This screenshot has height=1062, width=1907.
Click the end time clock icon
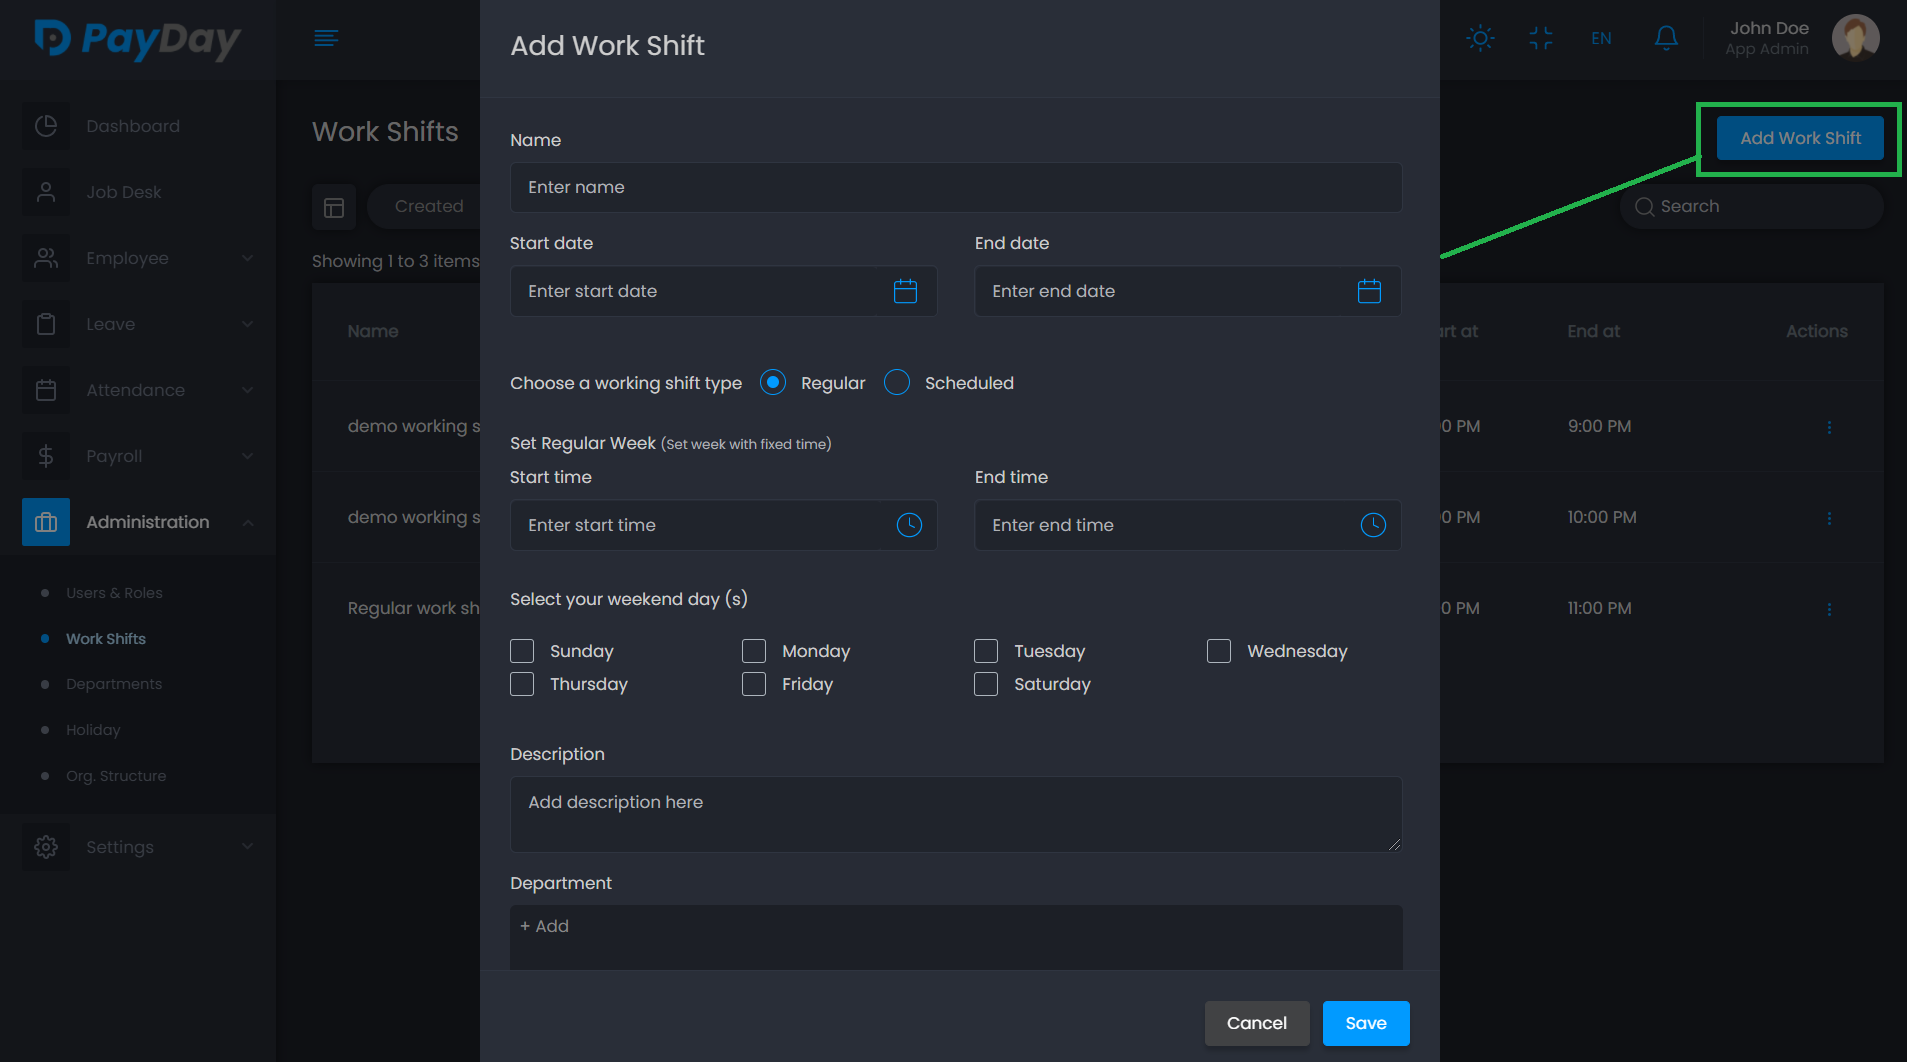[1373, 525]
